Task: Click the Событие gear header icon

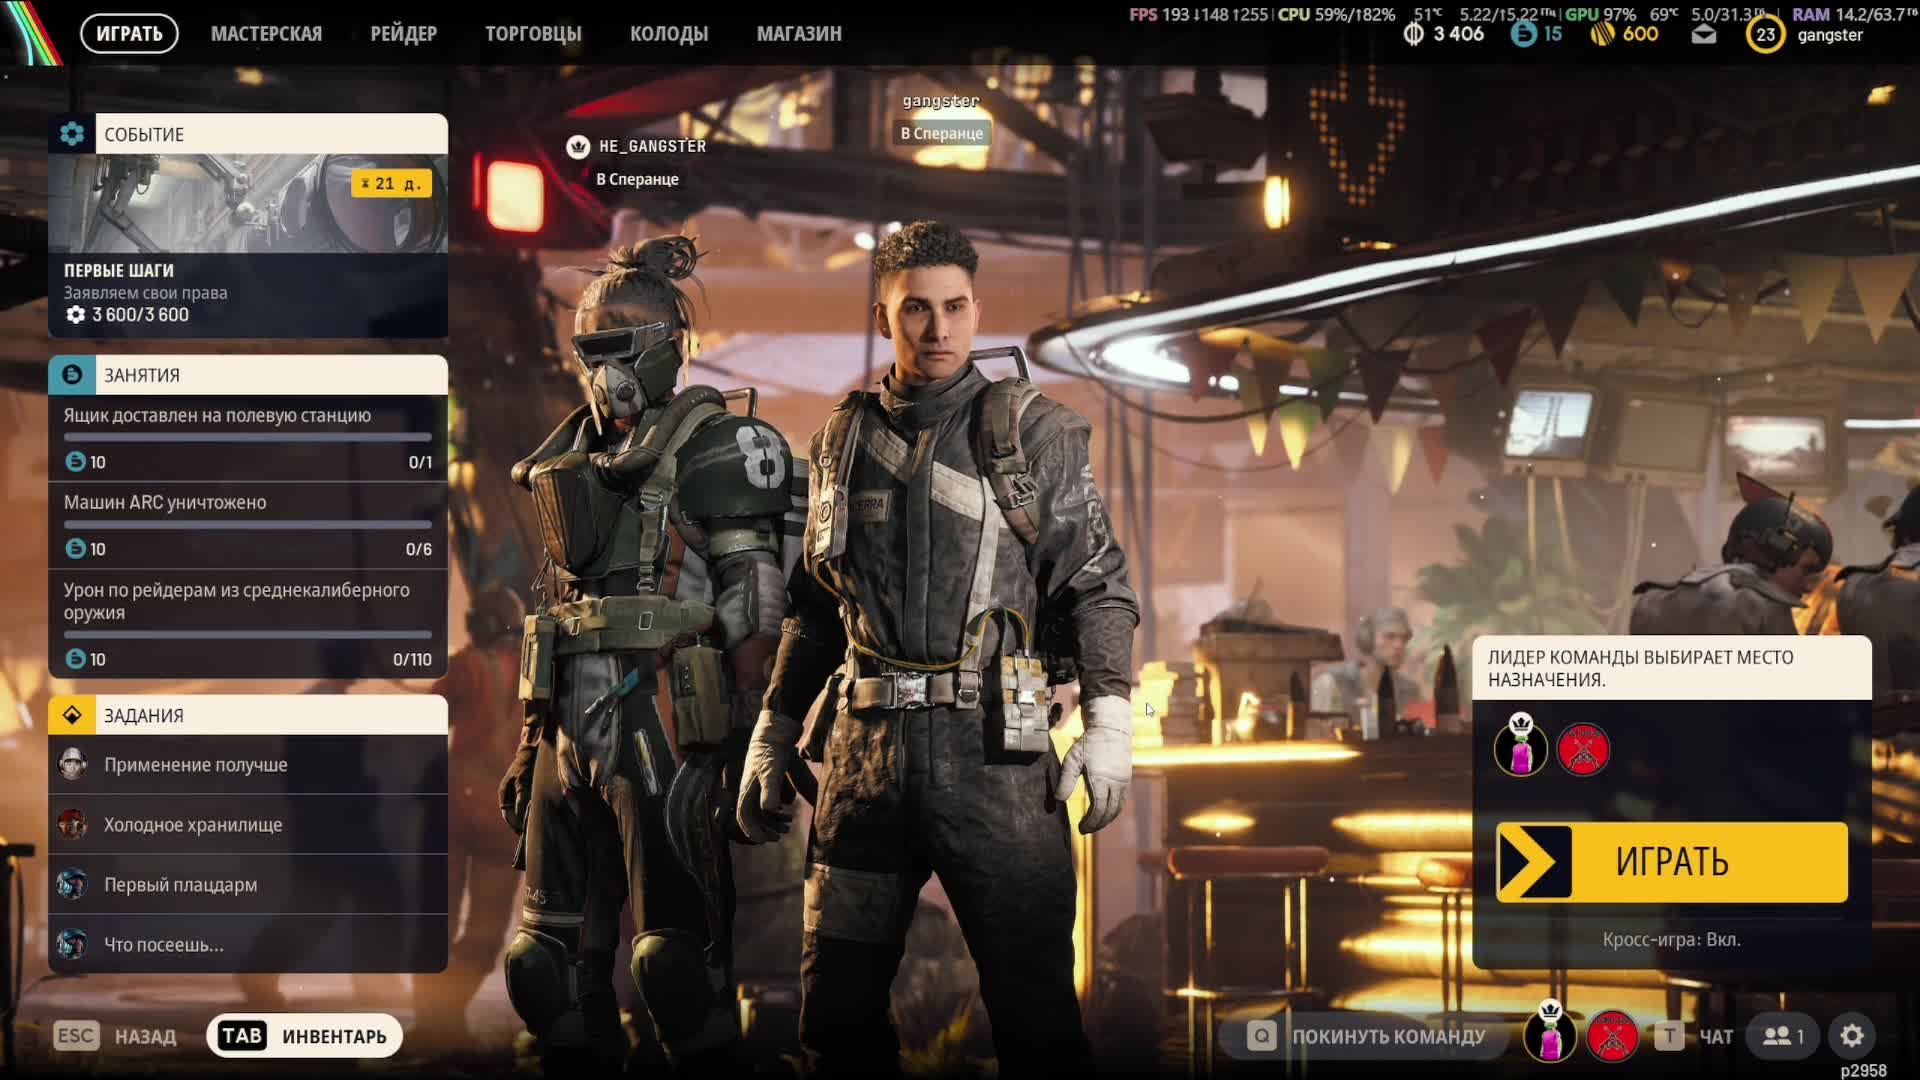Action: pos(72,134)
